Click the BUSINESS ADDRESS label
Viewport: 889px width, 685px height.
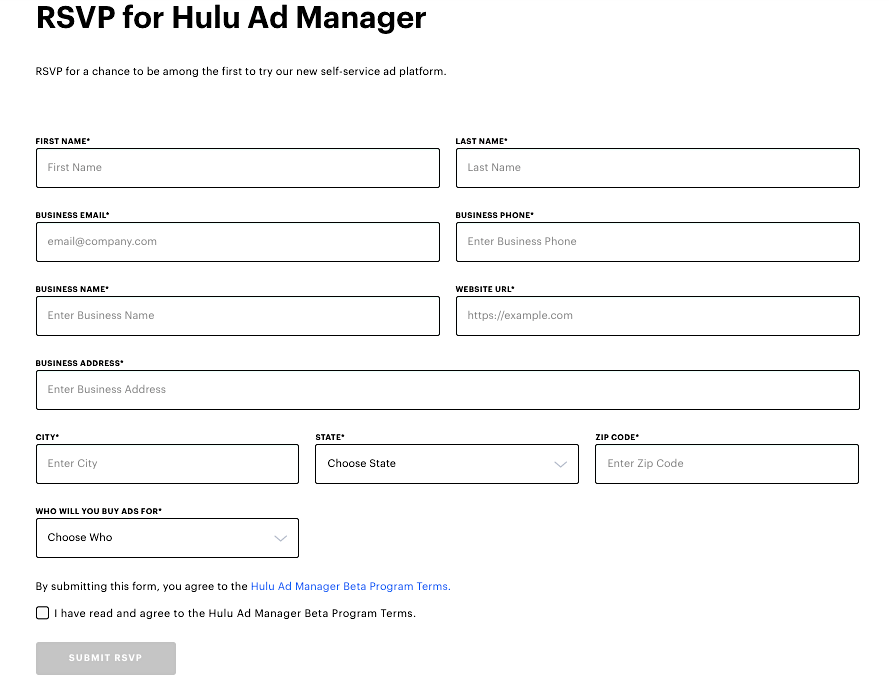[x=79, y=363]
